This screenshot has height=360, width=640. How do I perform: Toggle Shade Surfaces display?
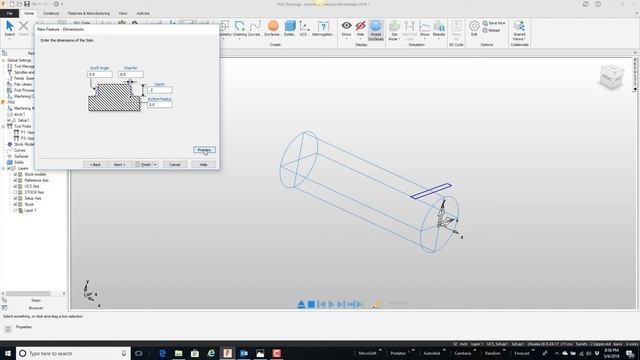376,30
